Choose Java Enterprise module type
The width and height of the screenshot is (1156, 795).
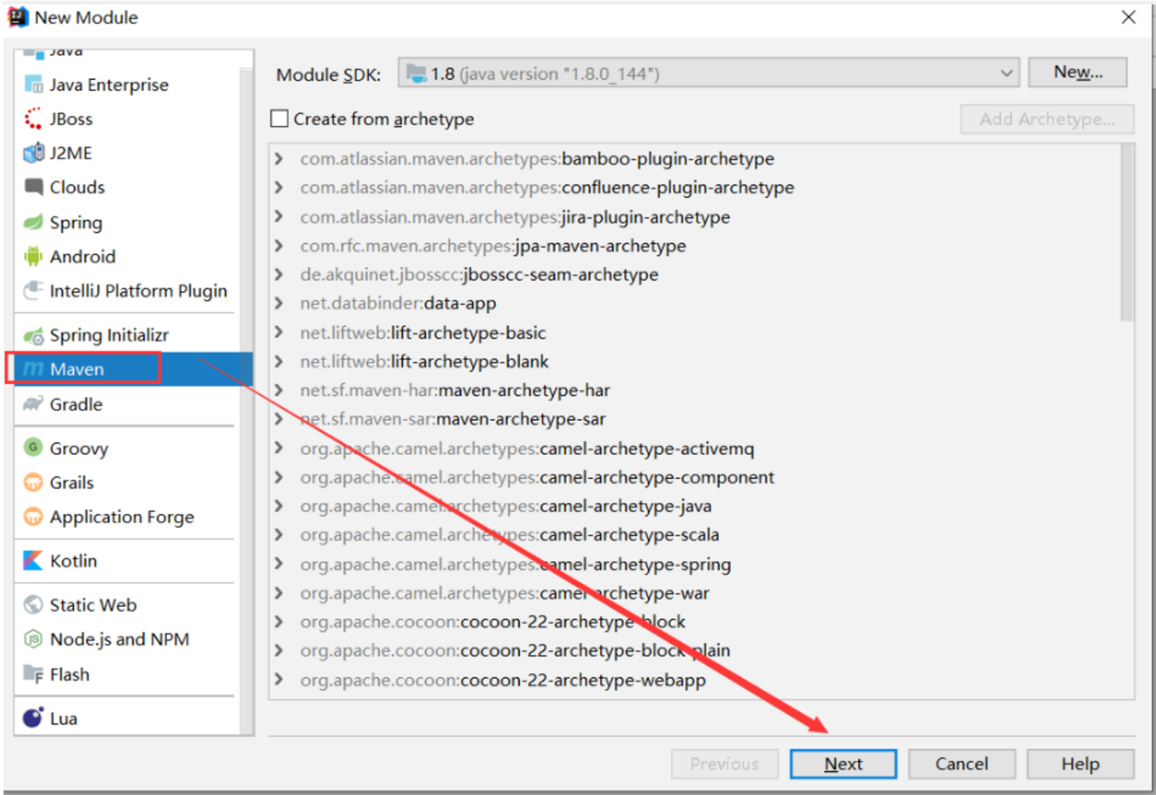[x=109, y=85]
